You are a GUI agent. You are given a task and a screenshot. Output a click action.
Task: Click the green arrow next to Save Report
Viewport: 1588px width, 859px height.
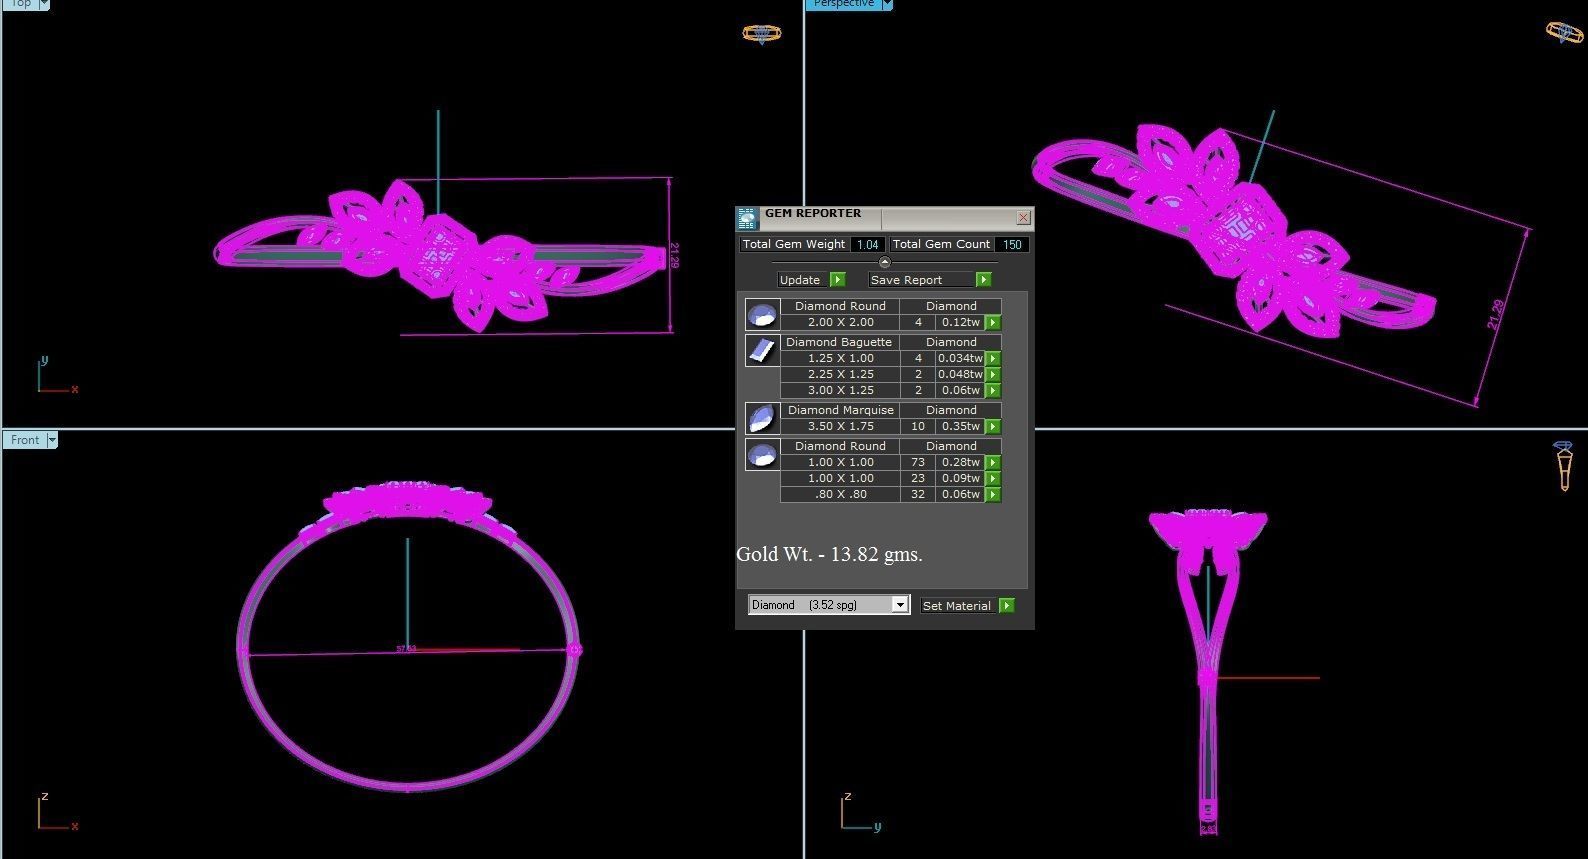click(984, 280)
